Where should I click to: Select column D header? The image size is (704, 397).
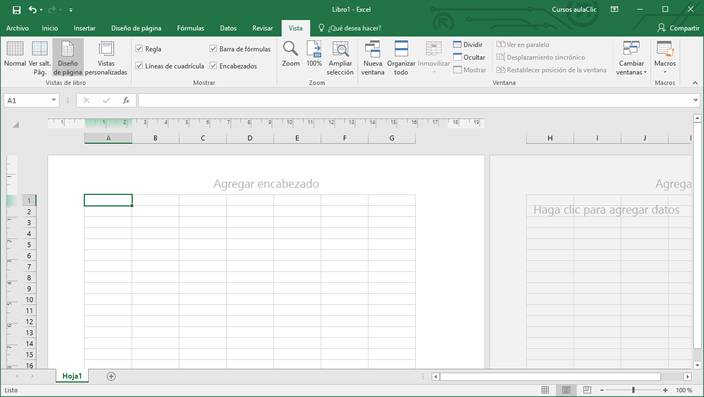tap(250, 138)
